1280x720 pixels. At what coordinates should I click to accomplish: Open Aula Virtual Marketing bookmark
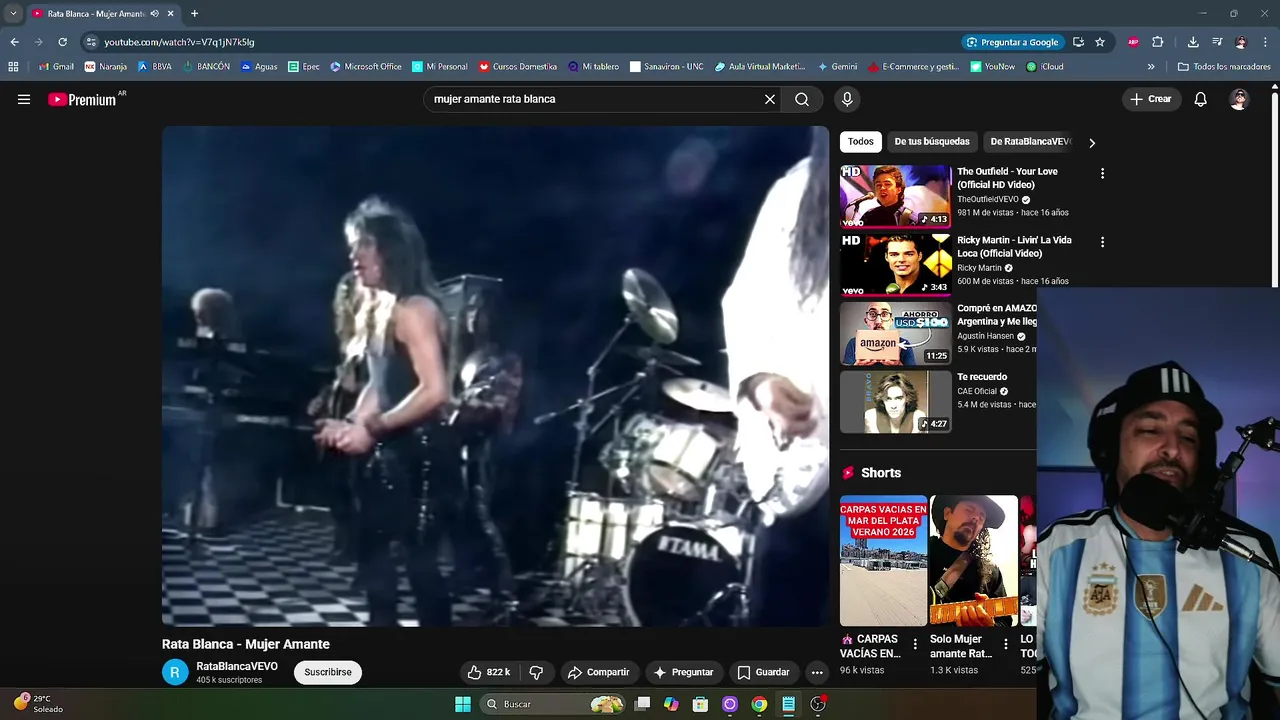pyautogui.click(x=760, y=67)
